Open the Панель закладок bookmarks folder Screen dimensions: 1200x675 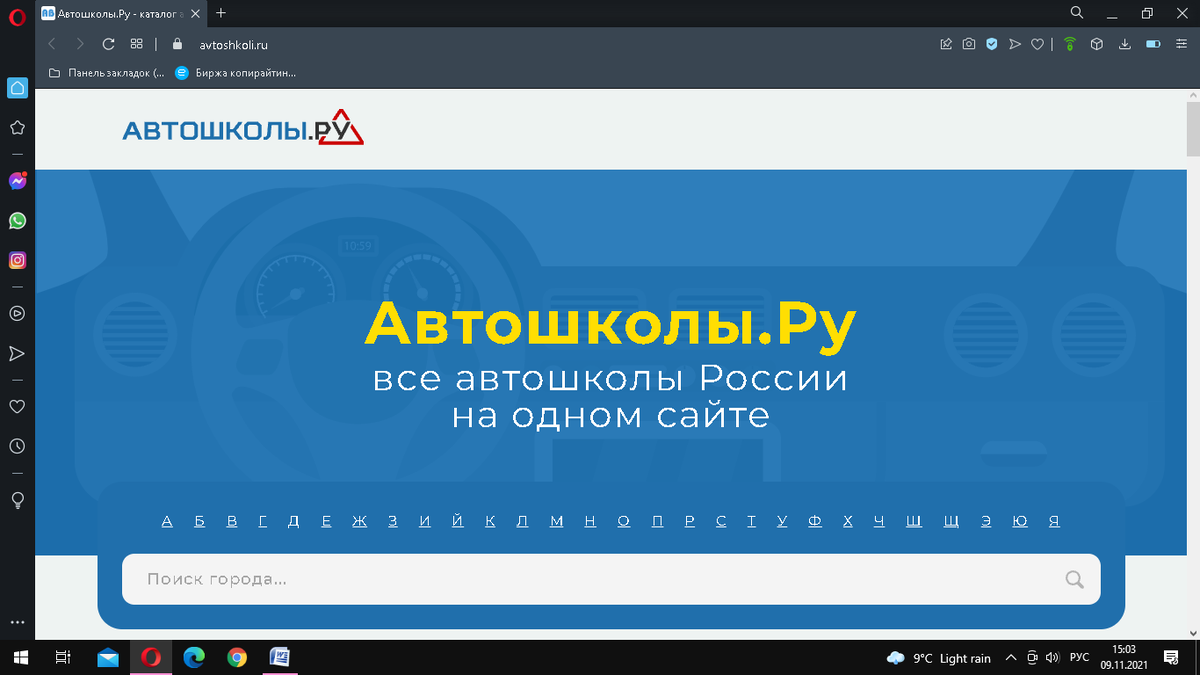coord(107,72)
